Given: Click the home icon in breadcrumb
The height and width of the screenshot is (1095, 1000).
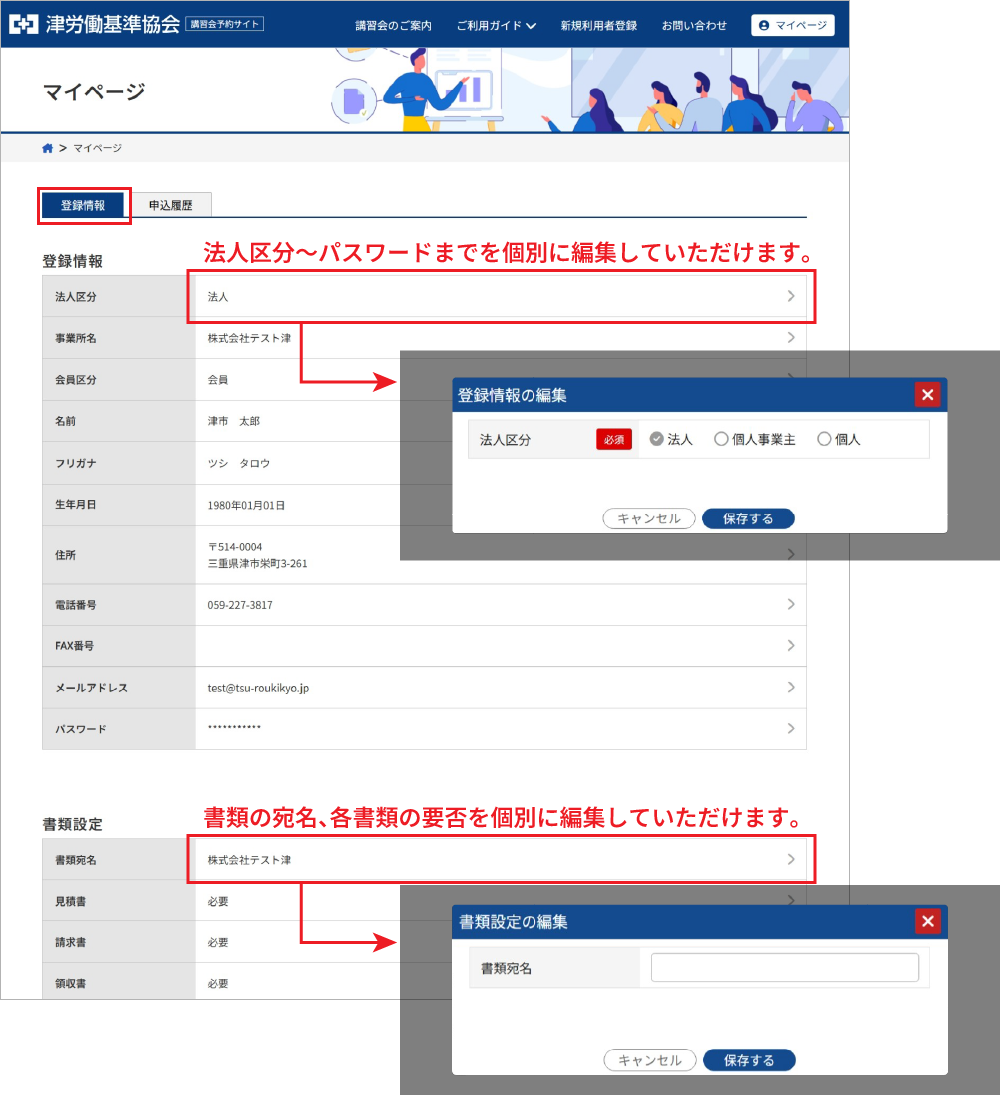Looking at the screenshot, I should 47,148.
